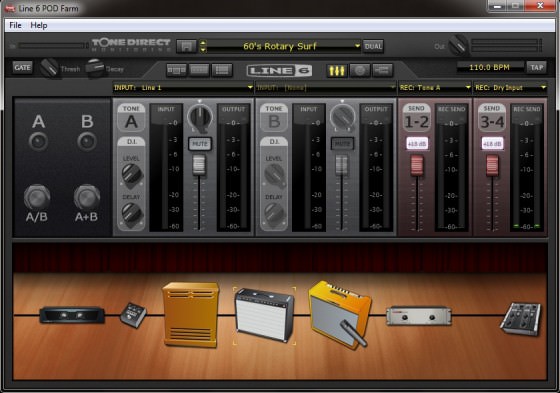Mute Tone A
This screenshot has width=560, height=393.
click(x=200, y=144)
